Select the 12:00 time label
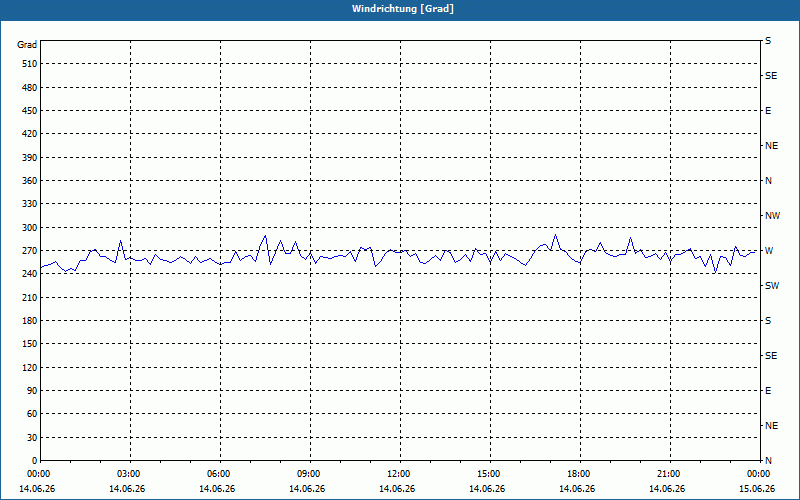 (x=398, y=474)
